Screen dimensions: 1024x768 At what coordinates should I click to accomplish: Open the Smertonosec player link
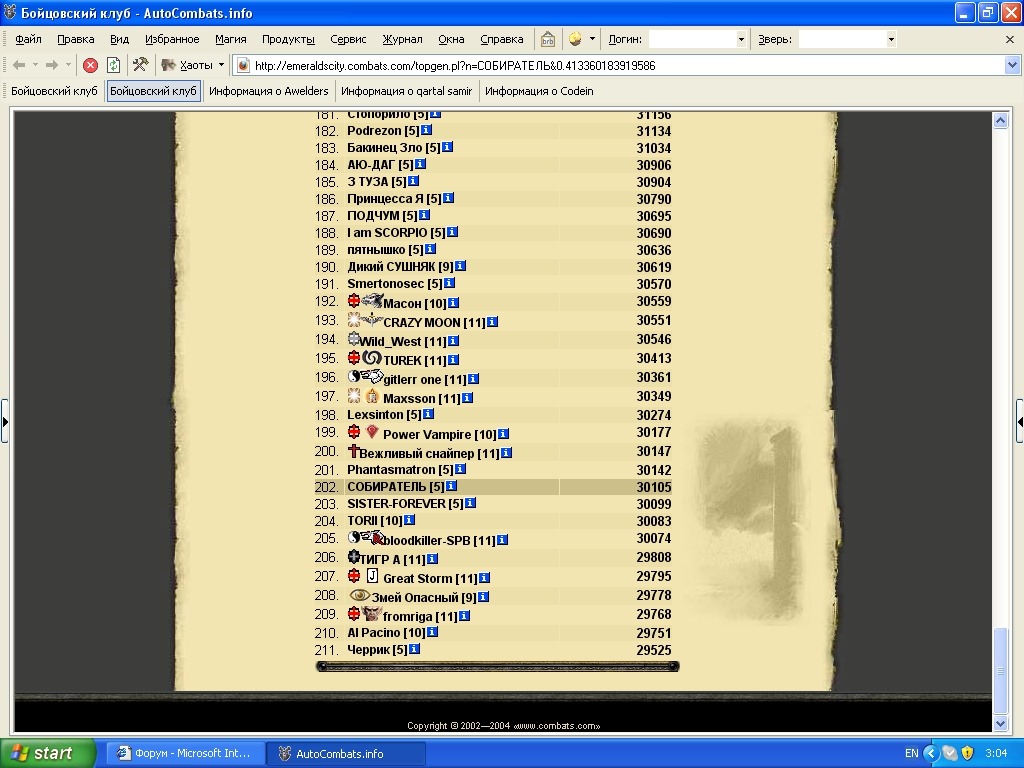(x=385, y=283)
